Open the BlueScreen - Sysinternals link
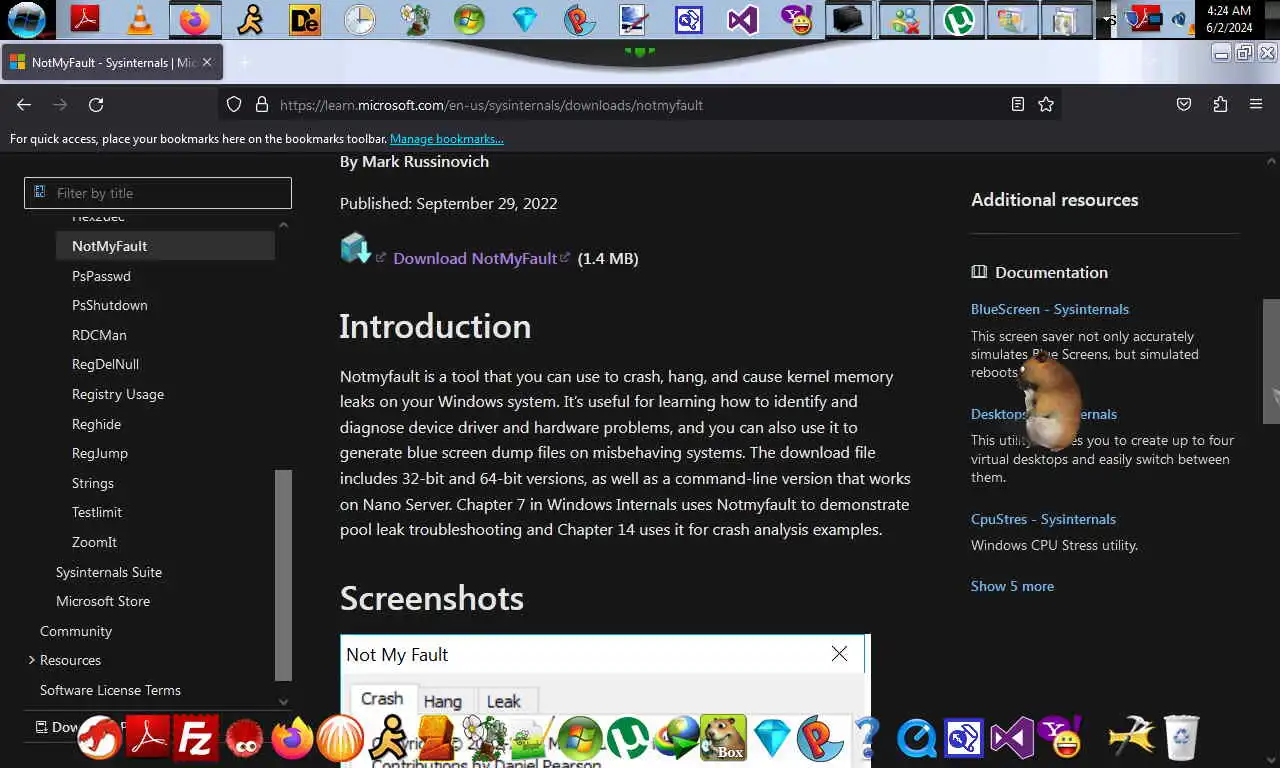1280x768 pixels. pos(1050,309)
